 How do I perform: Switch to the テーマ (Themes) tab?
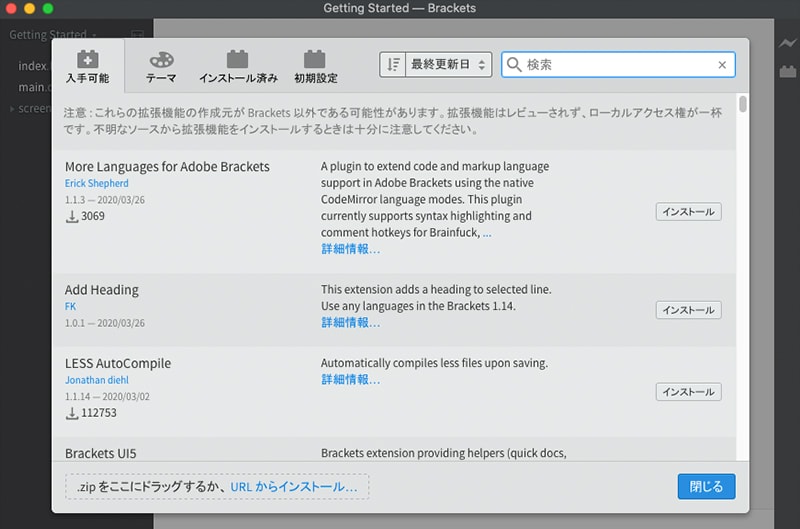161,67
